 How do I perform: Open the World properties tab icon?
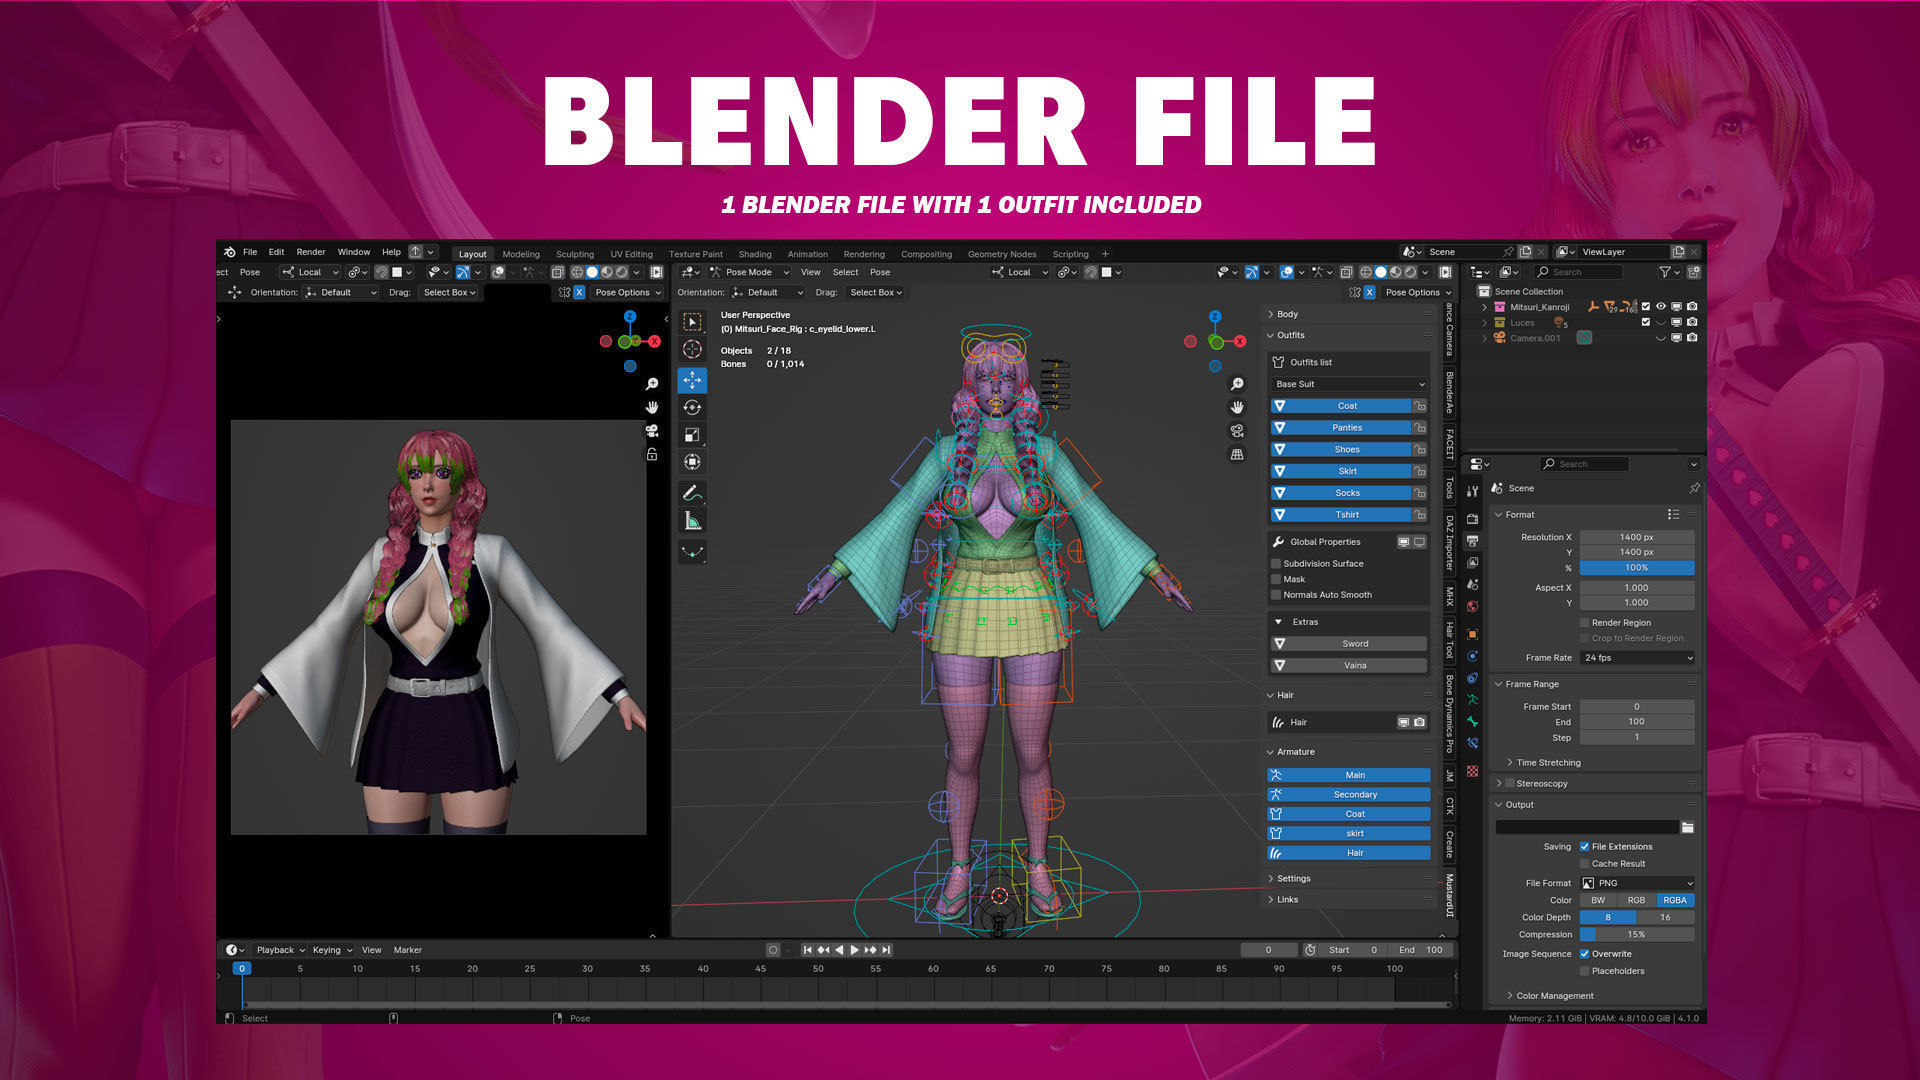(x=1472, y=606)
